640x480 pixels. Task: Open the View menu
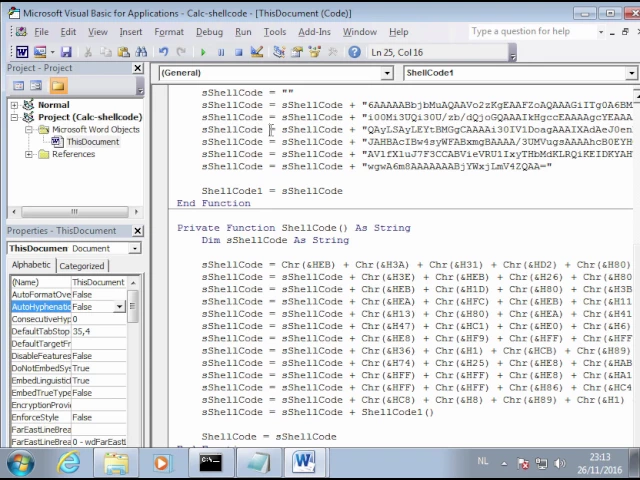click(x=98, y=32)
